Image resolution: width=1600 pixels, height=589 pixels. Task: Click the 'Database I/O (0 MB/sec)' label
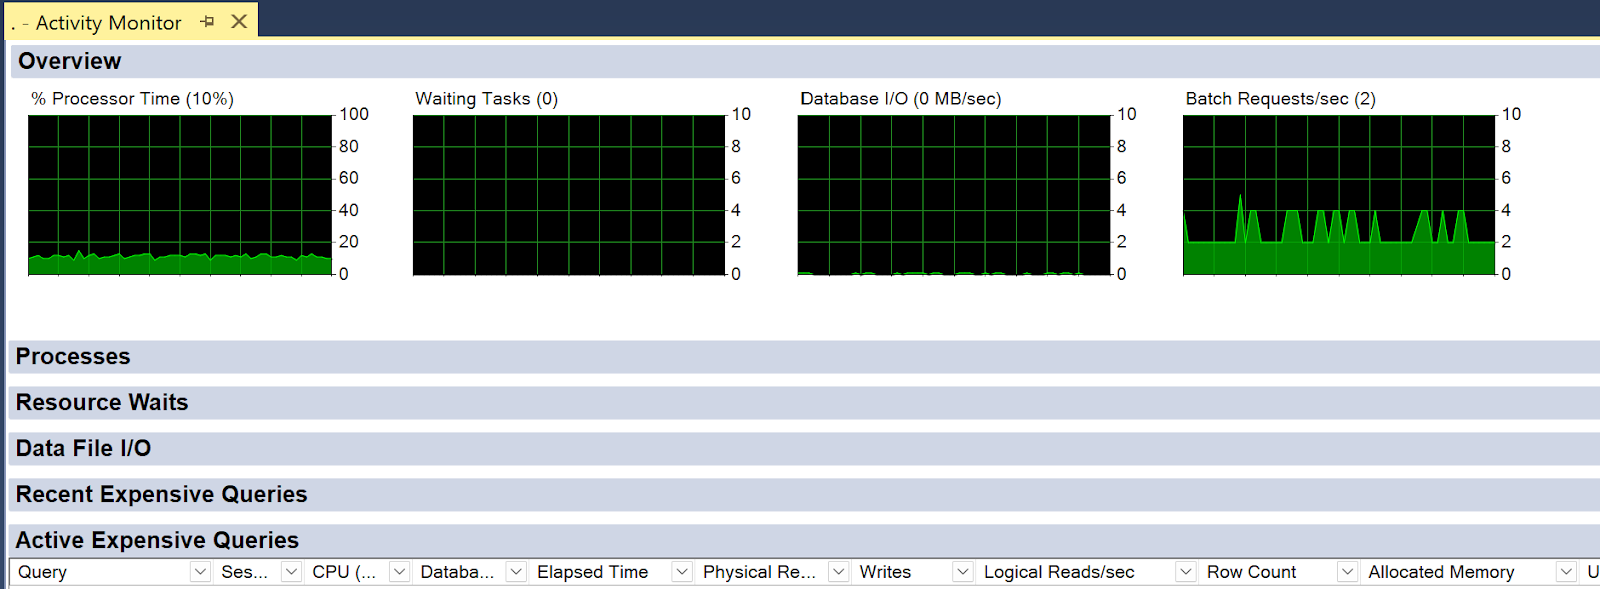click(901, 99)
